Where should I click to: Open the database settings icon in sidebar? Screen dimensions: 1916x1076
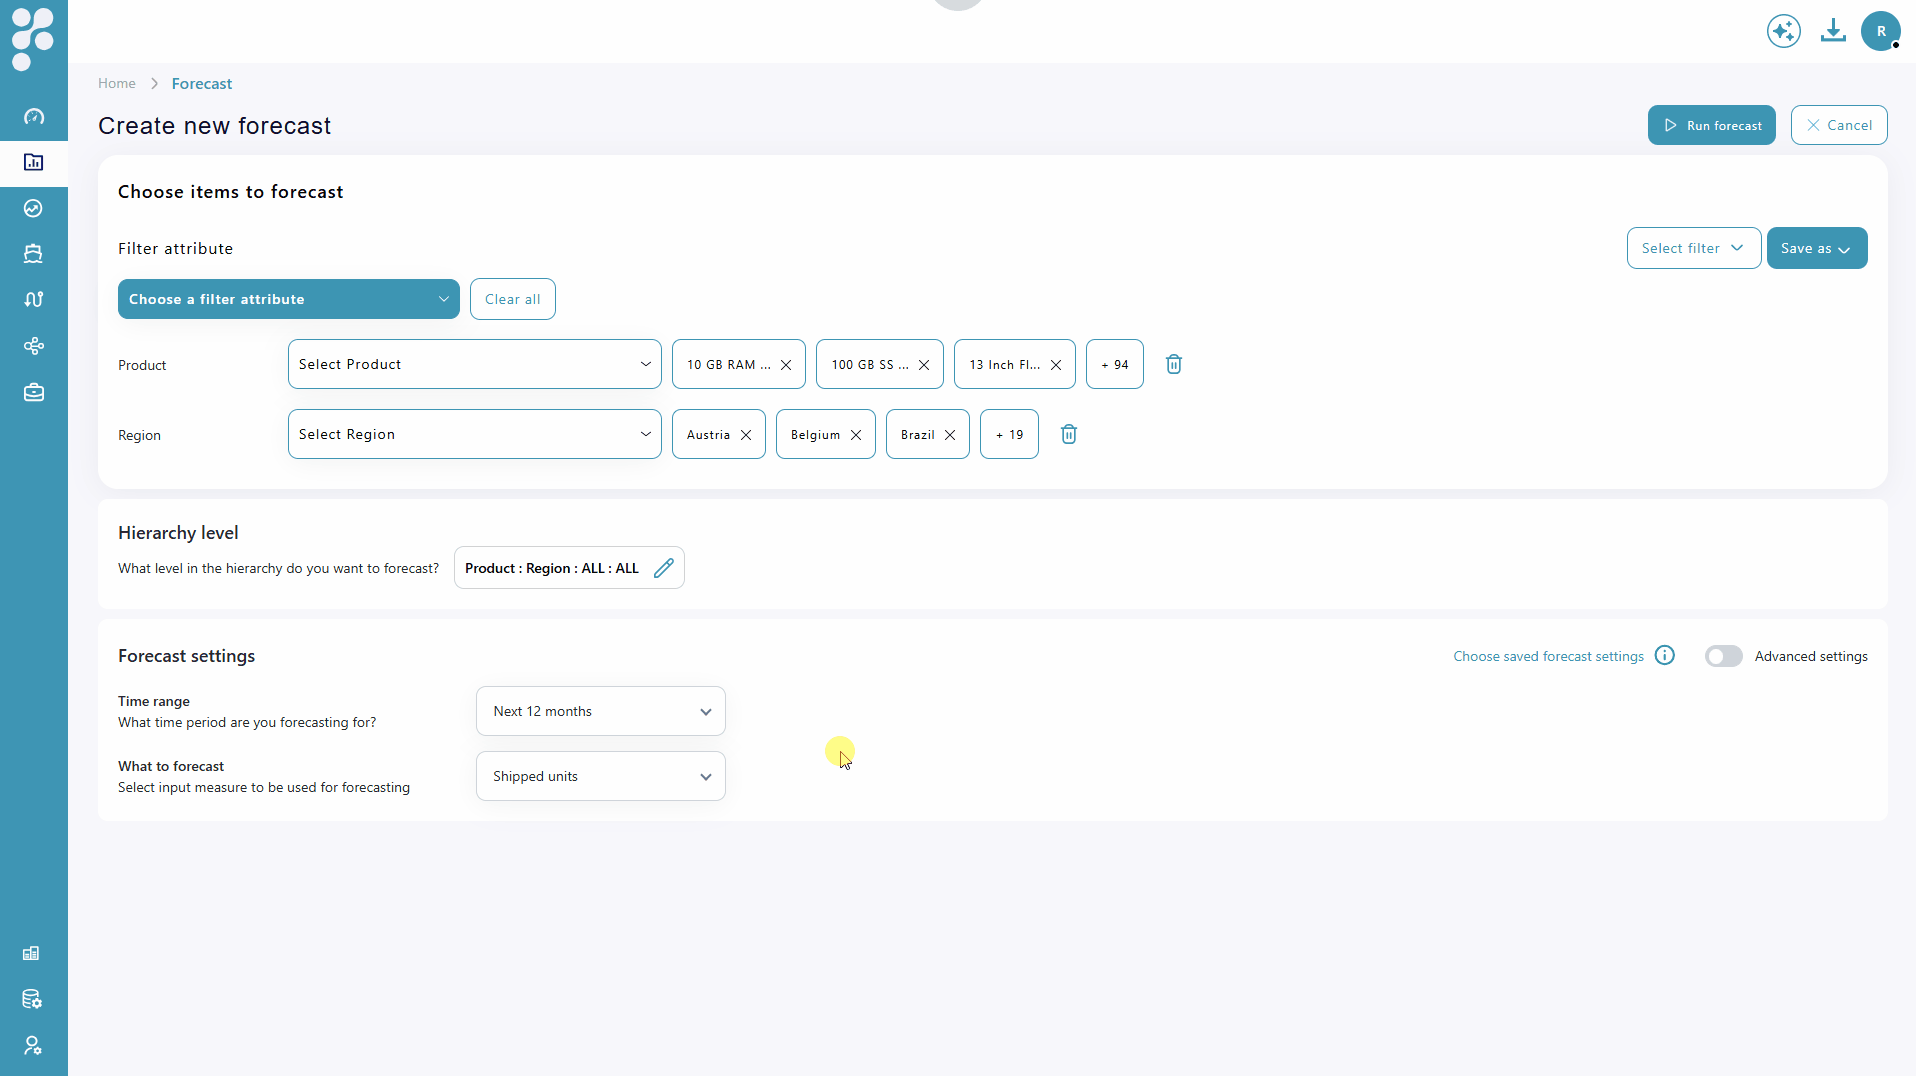pos(32,999)
